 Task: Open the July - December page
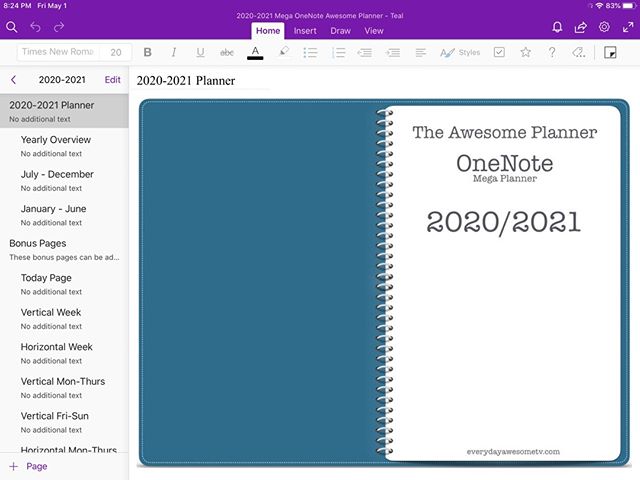point(64,180)
